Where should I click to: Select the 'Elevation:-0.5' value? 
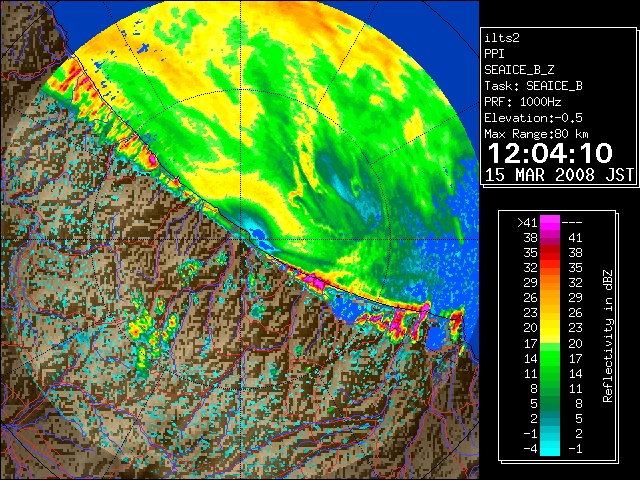pyautogui.click(x=533, y=118)
